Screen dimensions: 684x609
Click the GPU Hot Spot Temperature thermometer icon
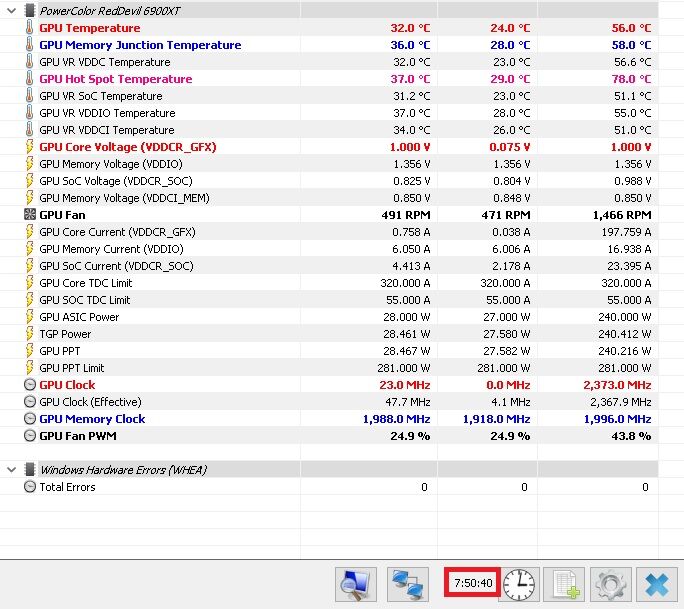29,79
